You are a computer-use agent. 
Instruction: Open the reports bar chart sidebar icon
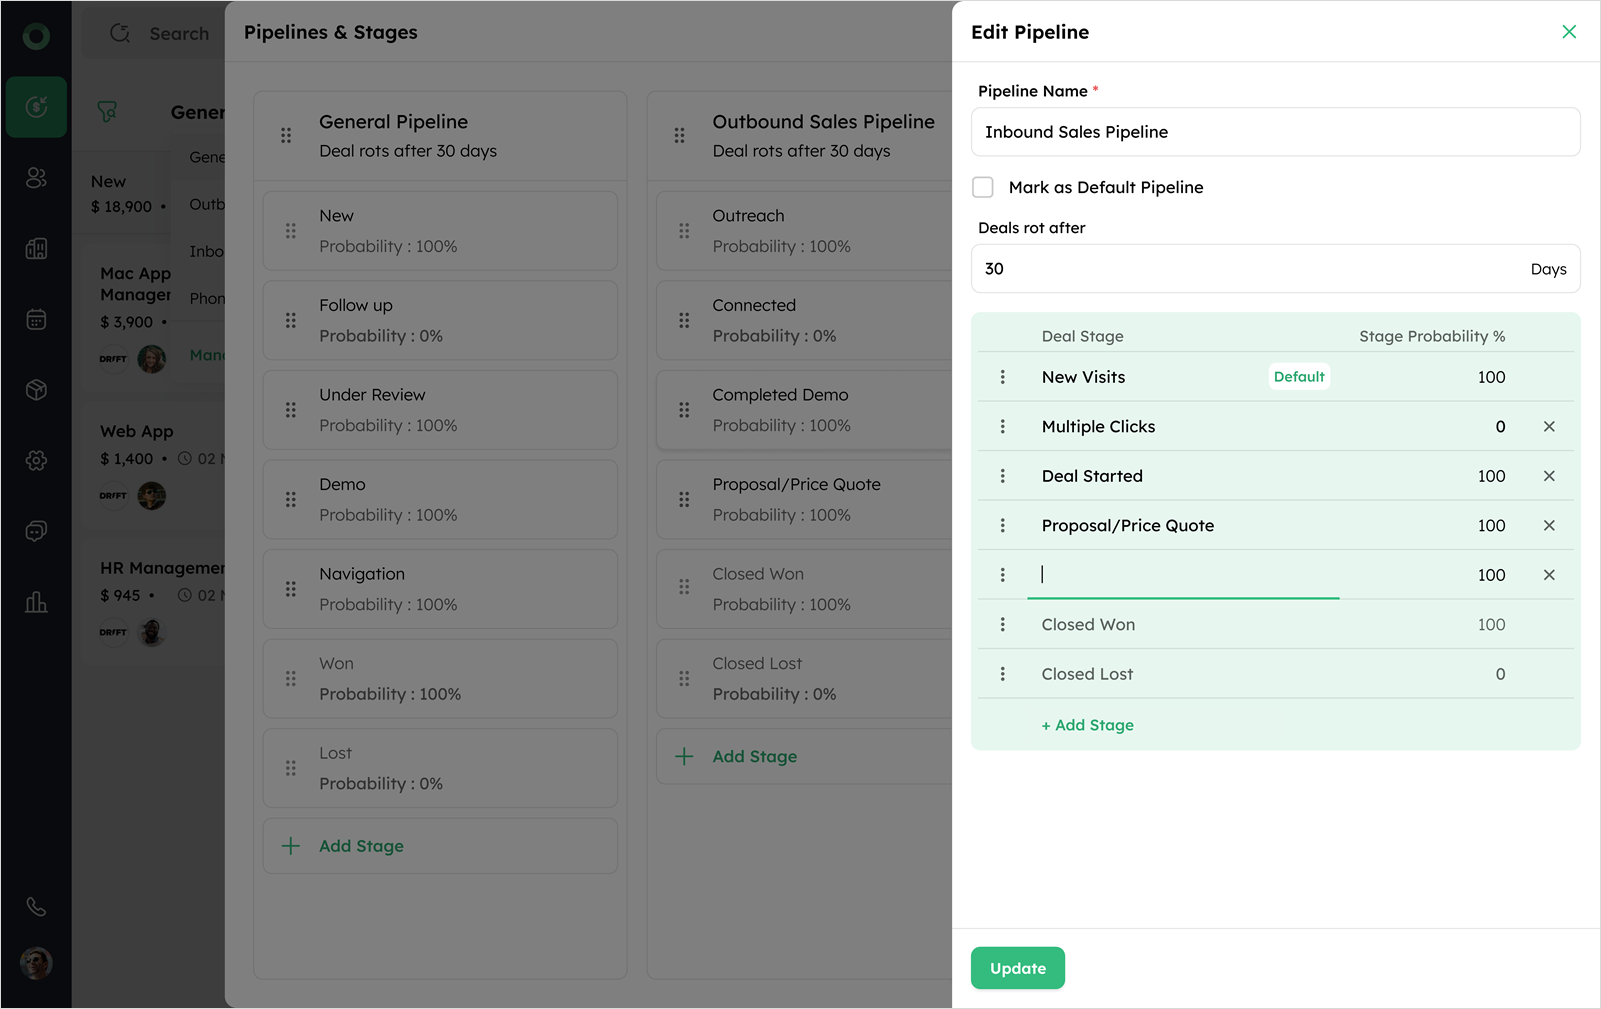tap(36, 602)
